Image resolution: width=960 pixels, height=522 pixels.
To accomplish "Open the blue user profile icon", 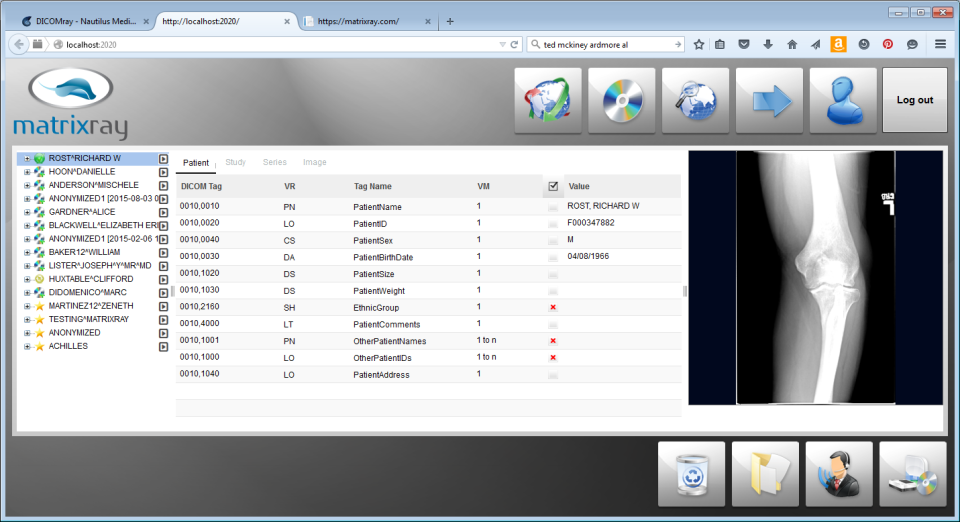I will click(x=843, y=100).
